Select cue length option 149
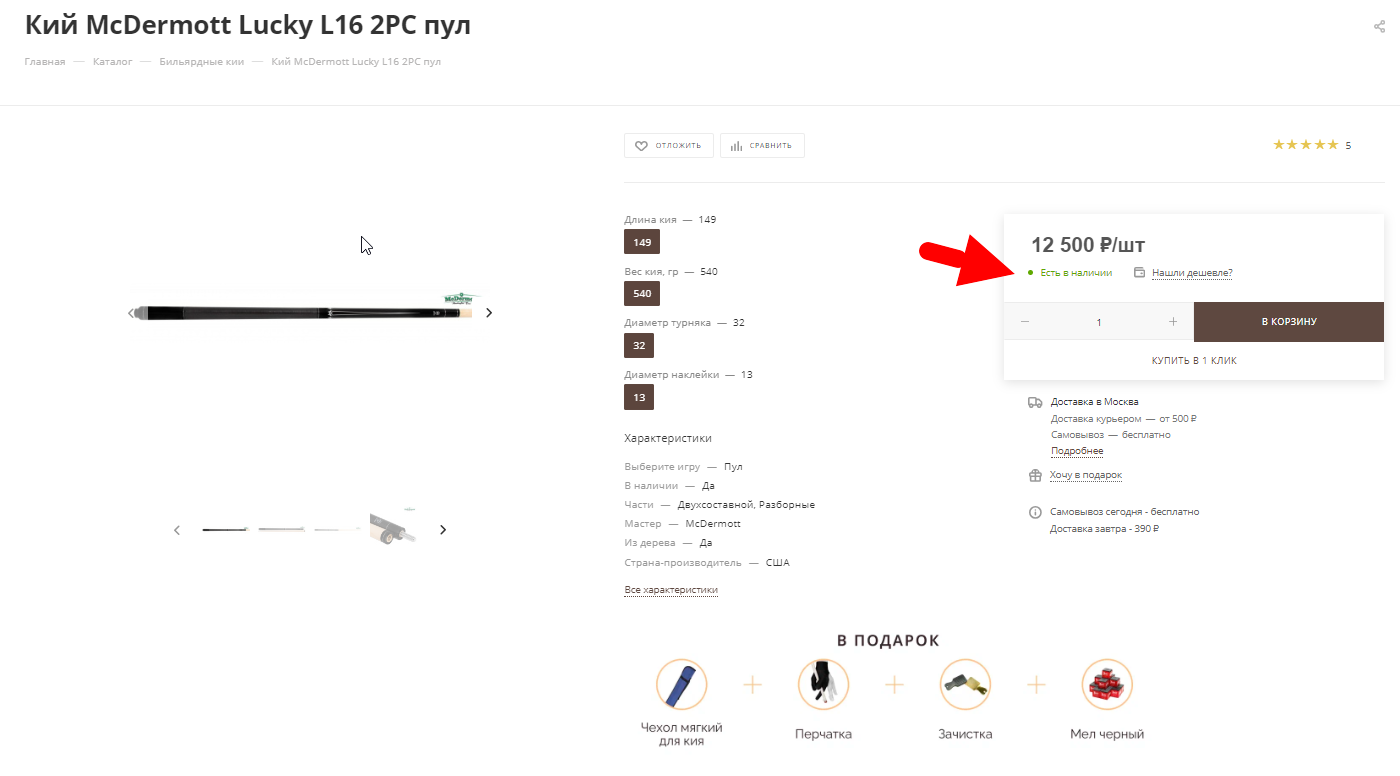This screenshot has height=776, width=1400. pos(642,242)
